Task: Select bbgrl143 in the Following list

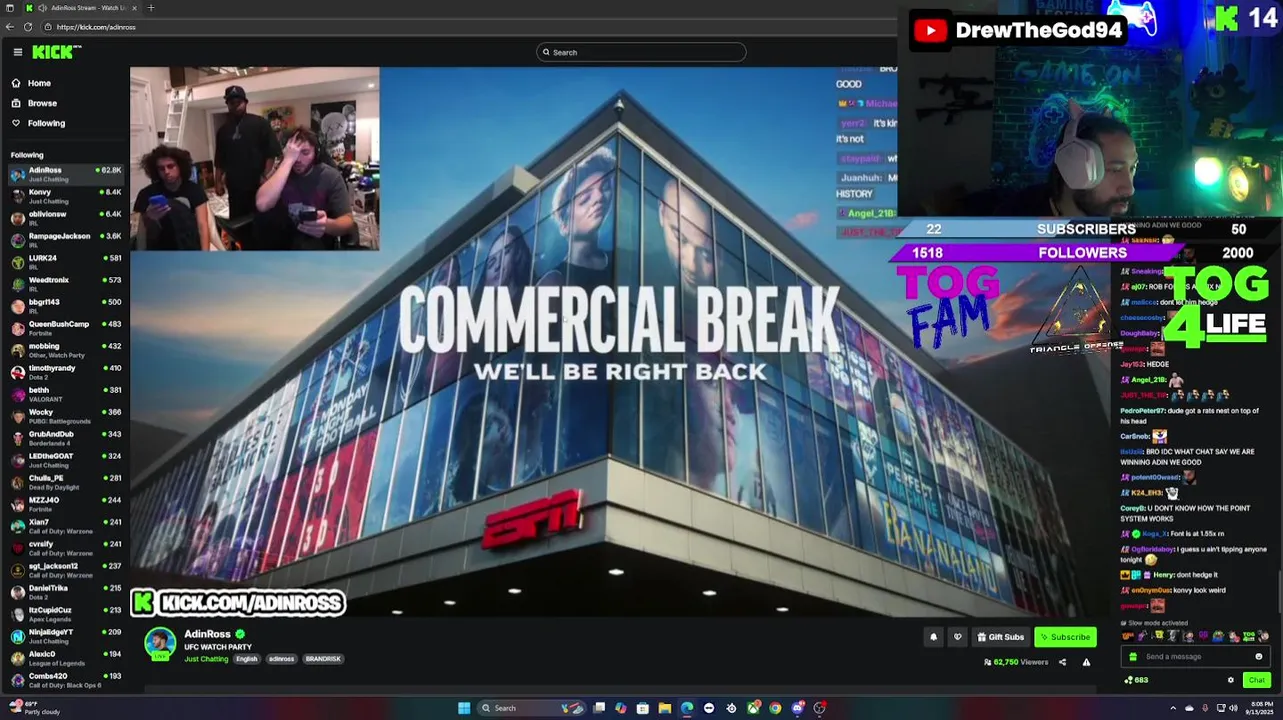Action: [65, 306]
